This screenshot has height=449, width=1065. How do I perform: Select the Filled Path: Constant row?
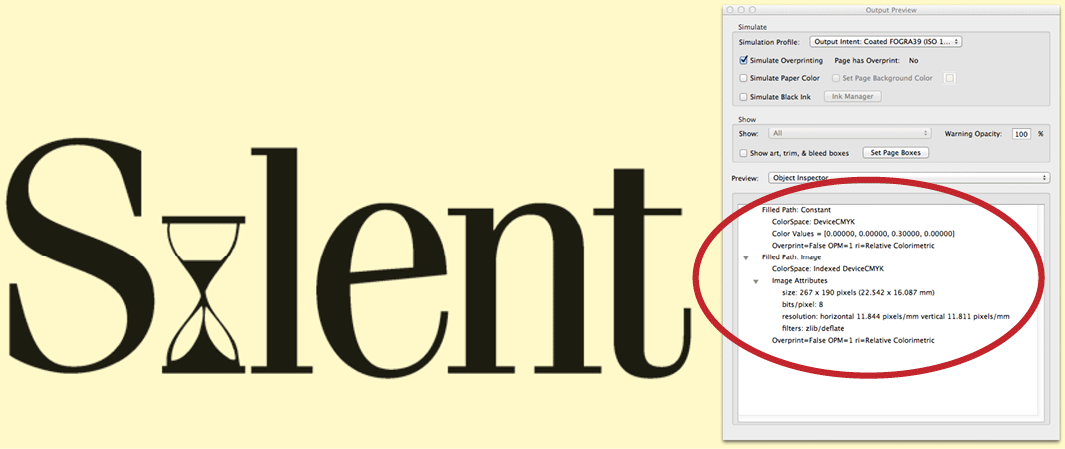pos(796,210)
